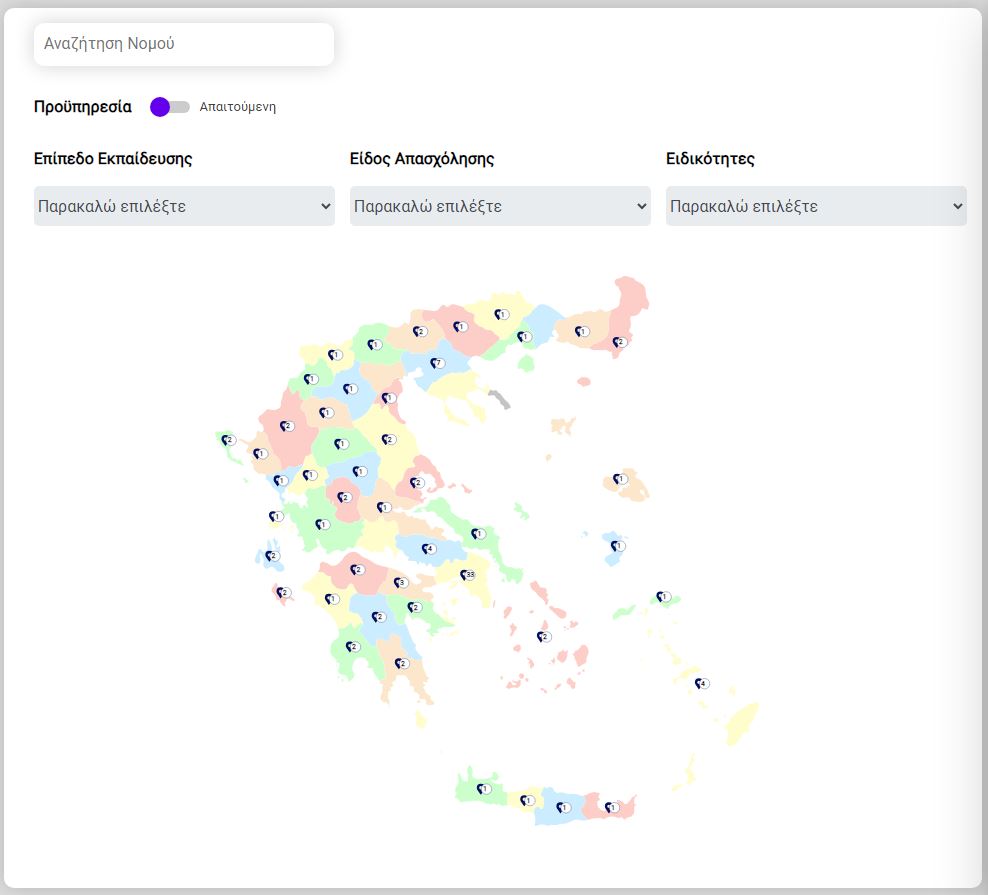This screenshot has width=988, height=895.
Task: Click the marker labeled 4 near Rhodes
Action: pos(701,684)
